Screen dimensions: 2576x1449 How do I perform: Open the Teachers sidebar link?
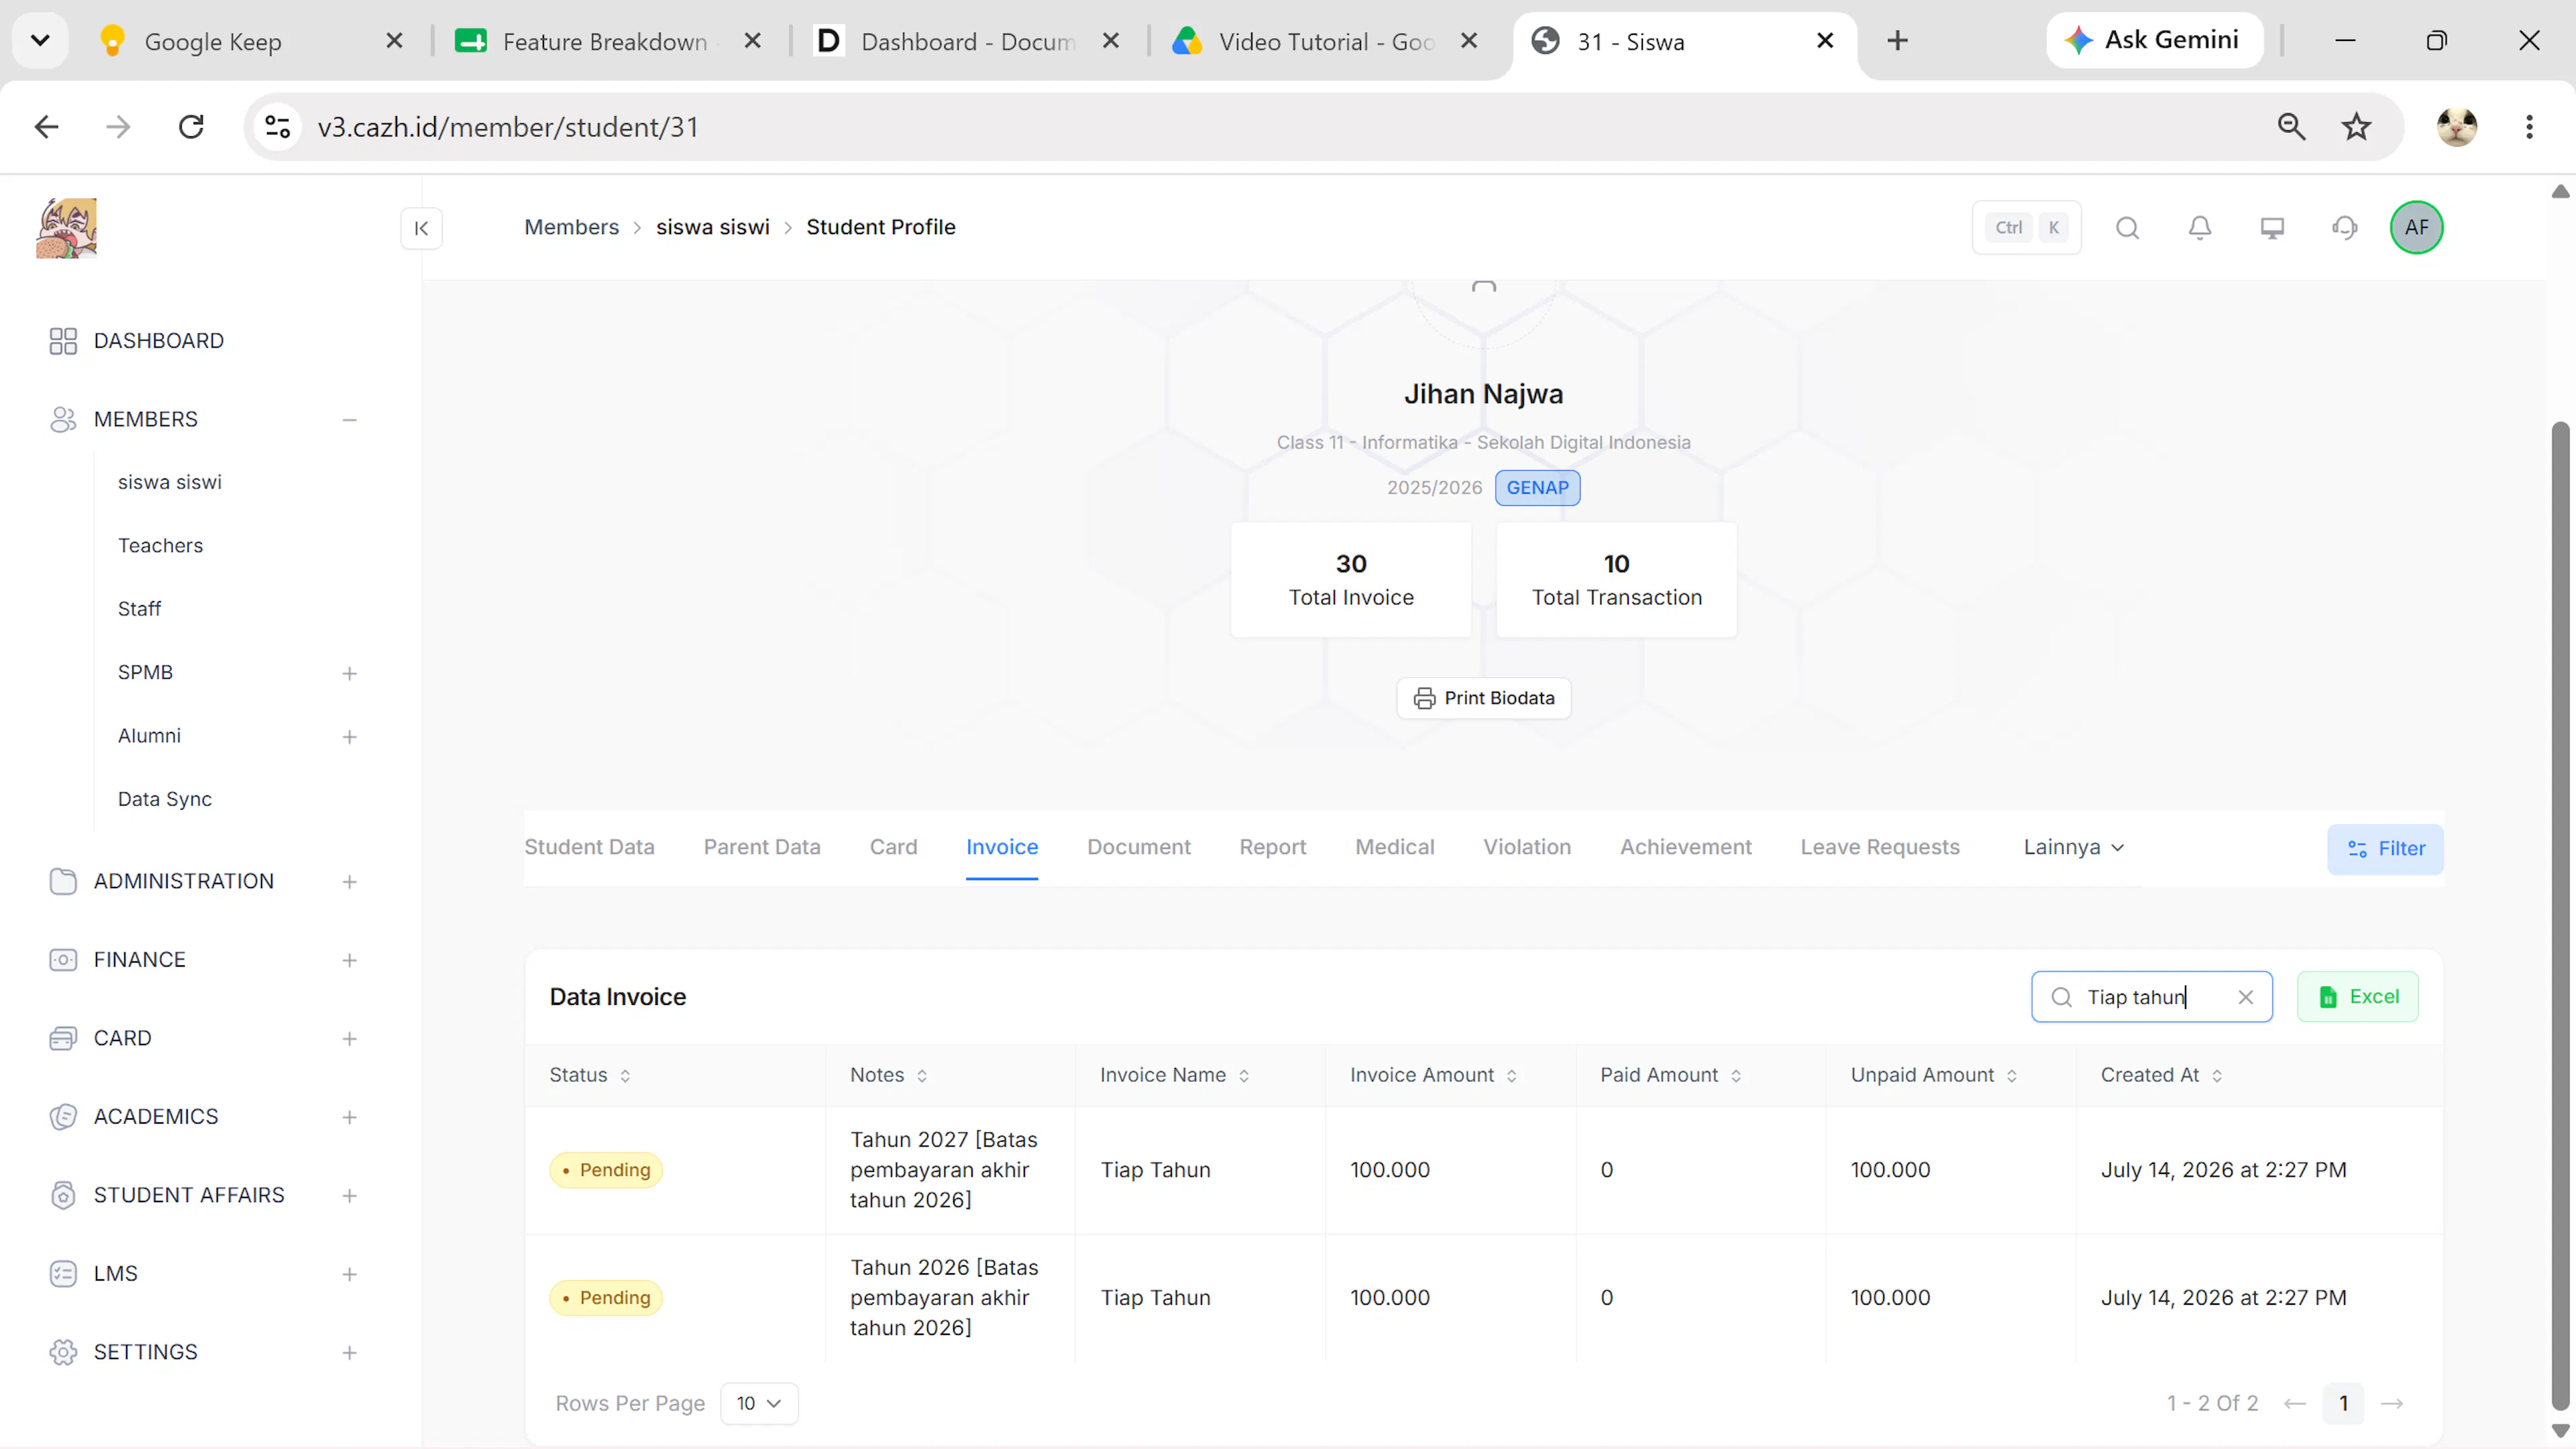point(160,546)
